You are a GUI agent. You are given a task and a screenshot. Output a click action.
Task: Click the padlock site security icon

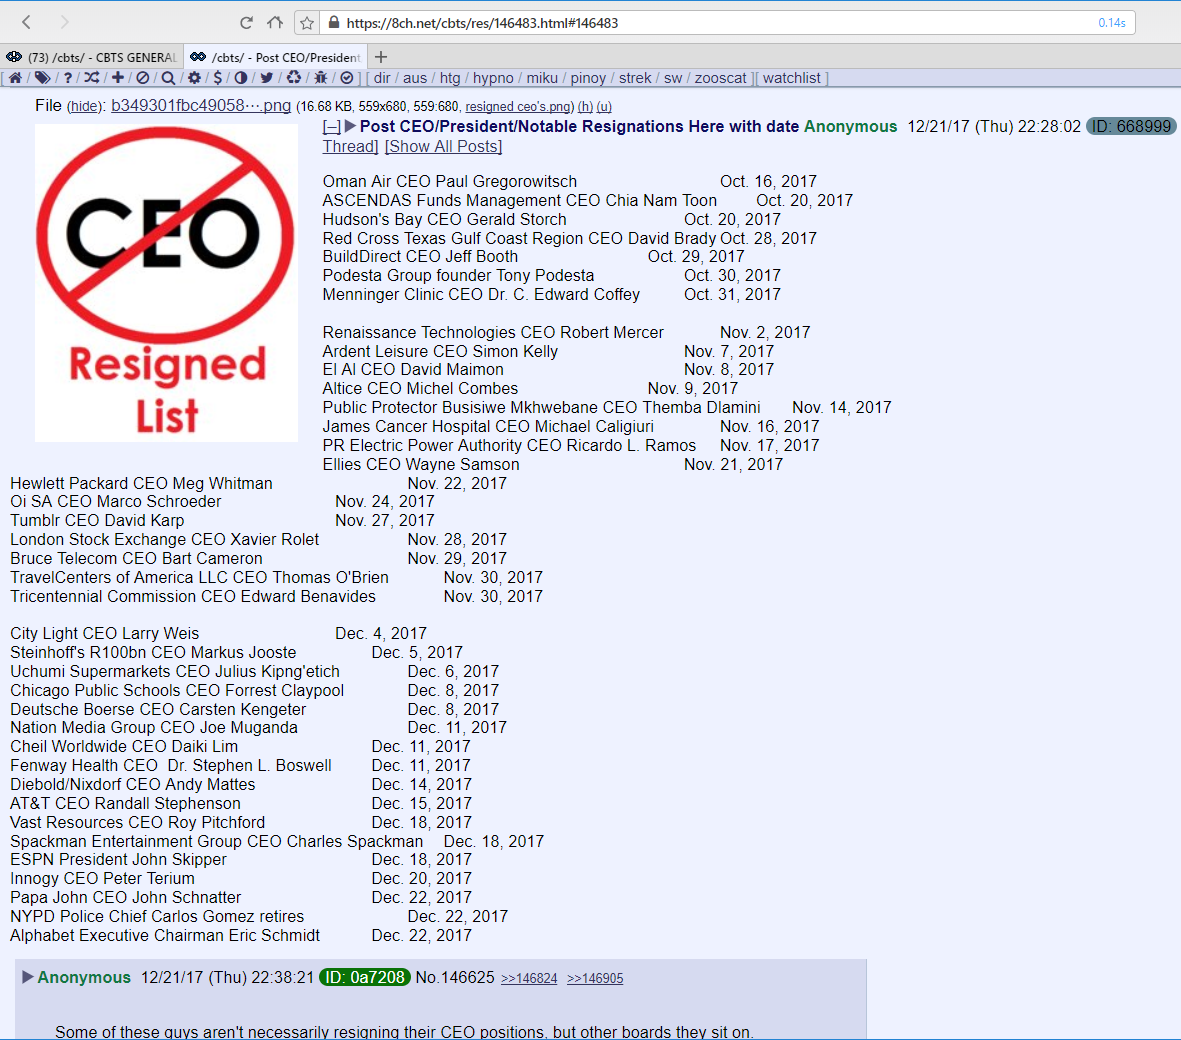334,23
